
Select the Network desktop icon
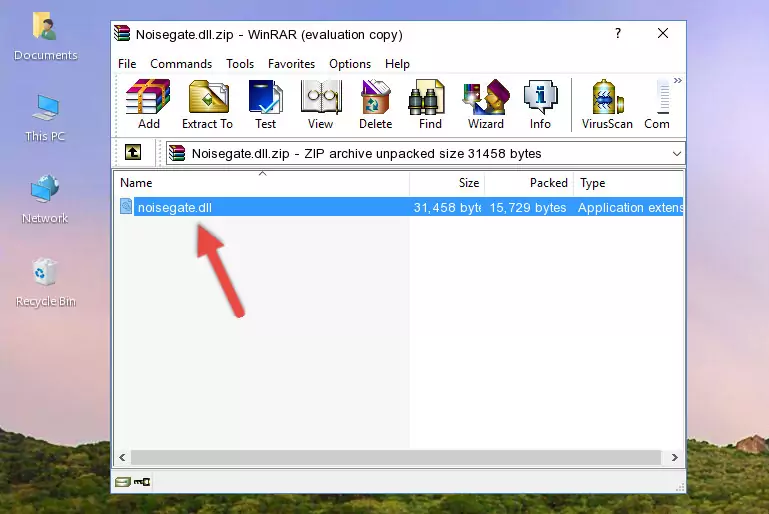coord(45,200)
